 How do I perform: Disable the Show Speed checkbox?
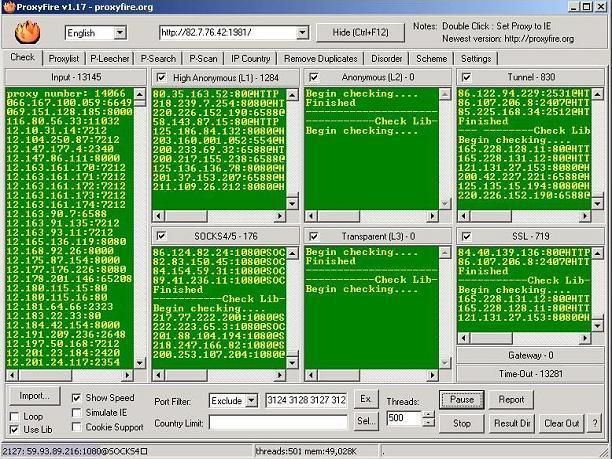click(76, 398)
